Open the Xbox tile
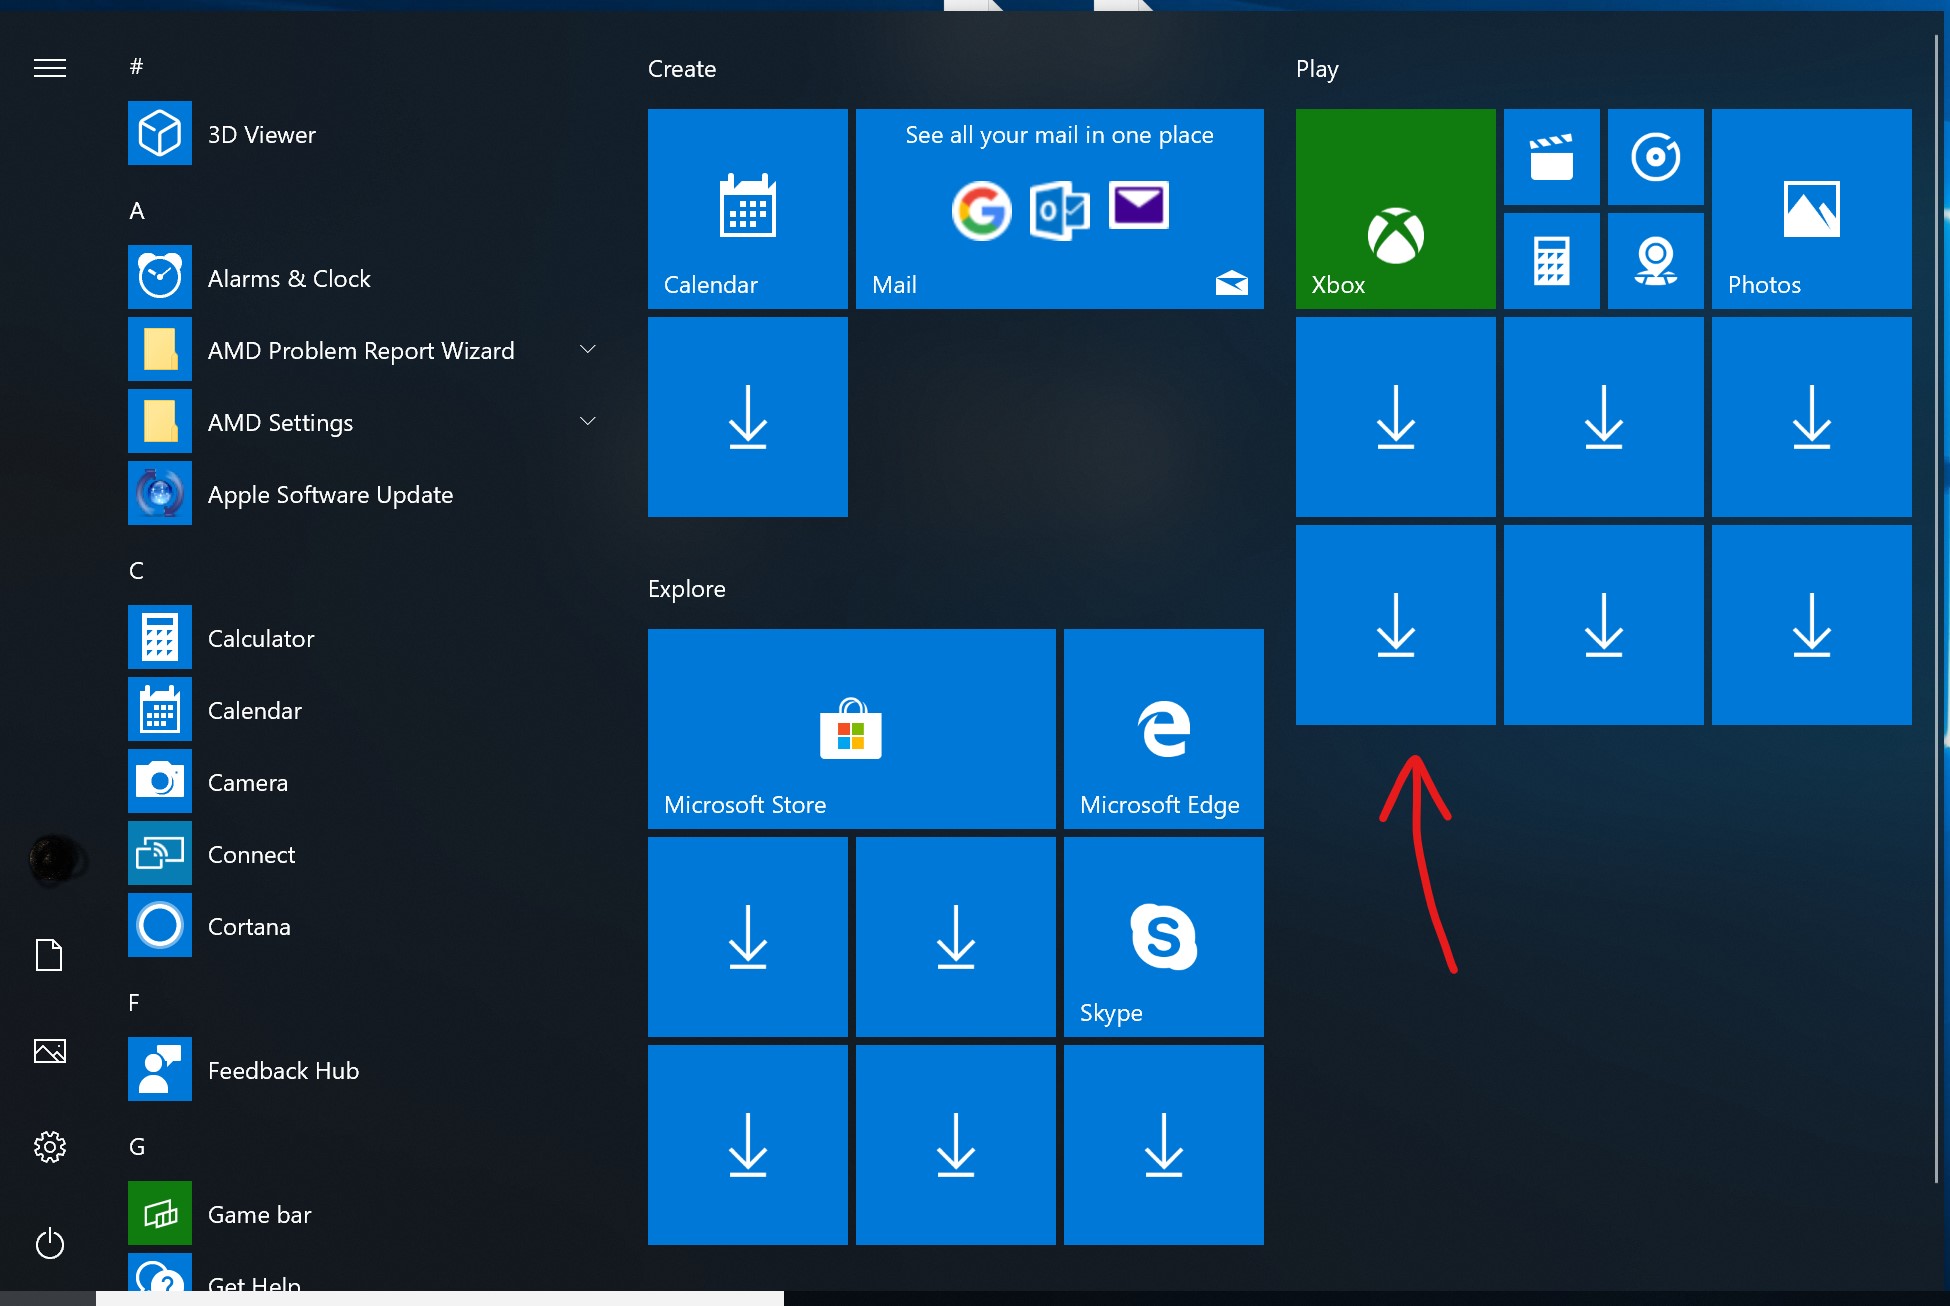 point(1395,209)
